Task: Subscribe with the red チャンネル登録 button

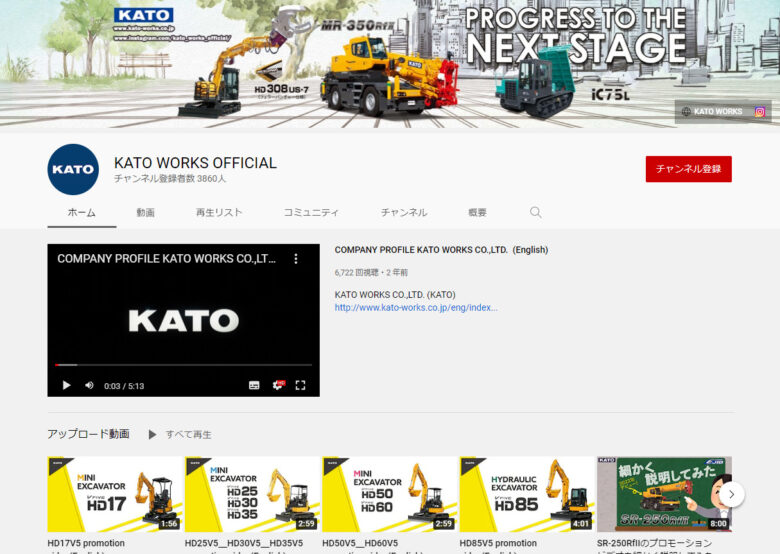Action: click(x=688, y=169)
